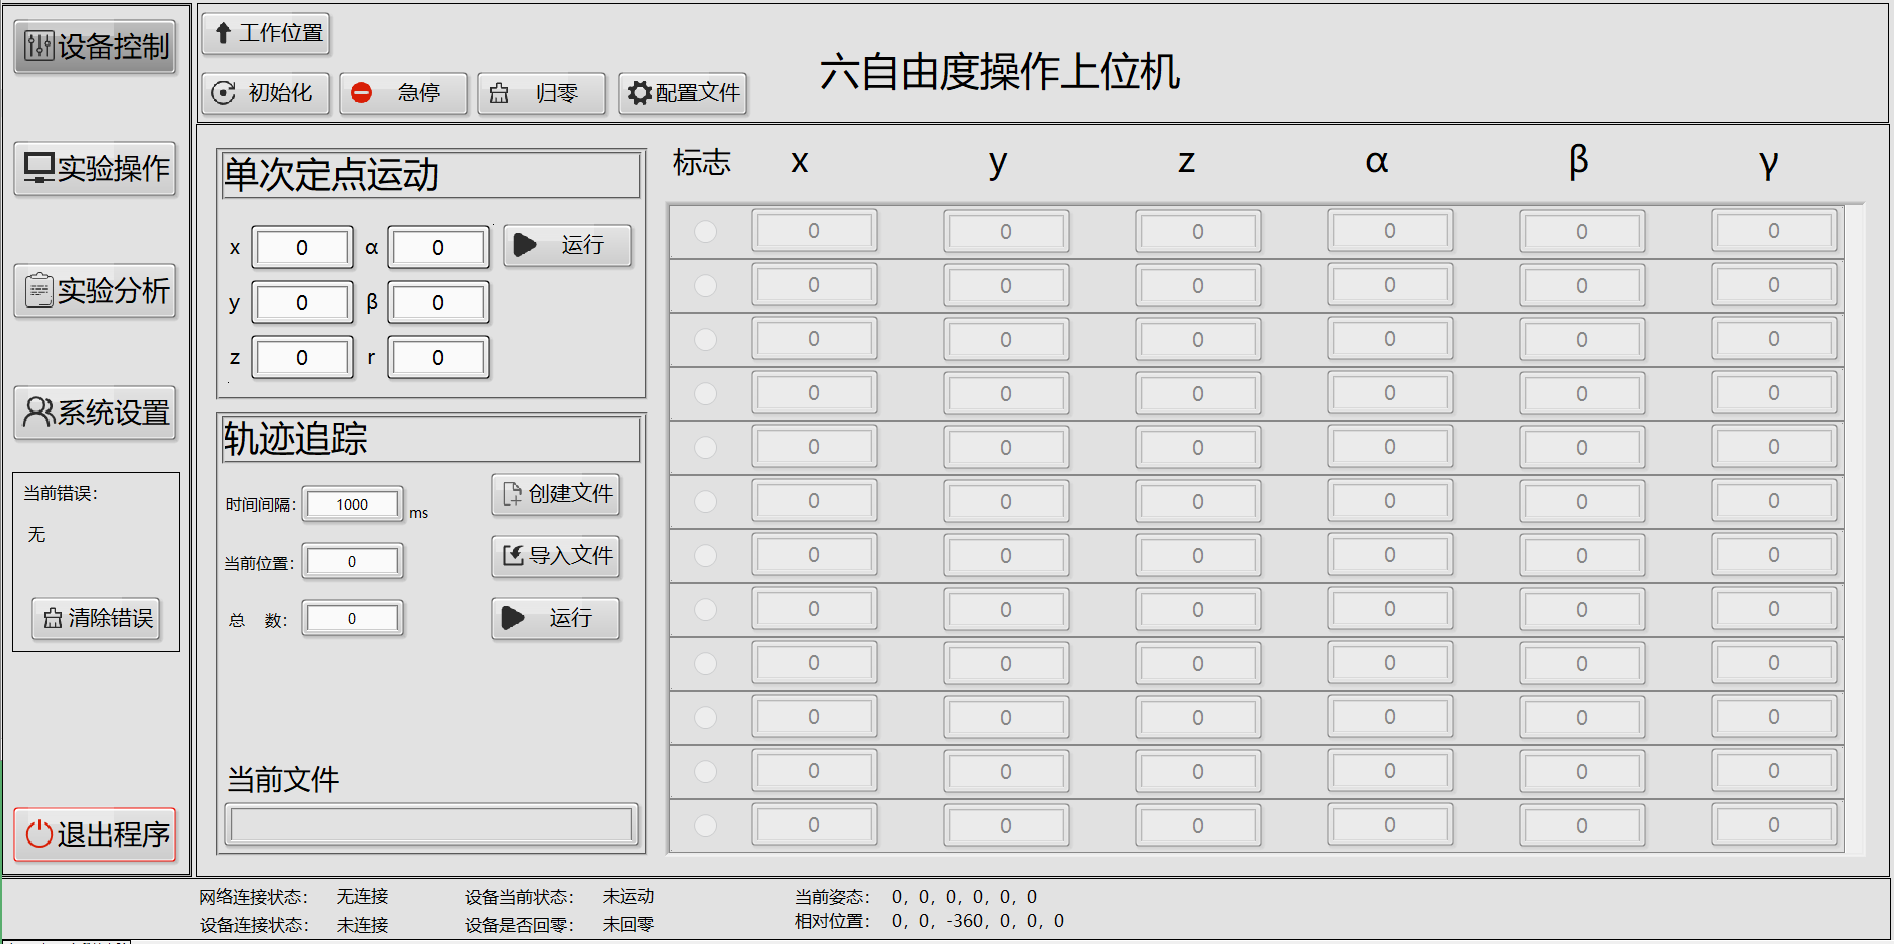Click 清除错误 to clear errors
Viewport: 1894px width, 944px height.
point(96,618)
